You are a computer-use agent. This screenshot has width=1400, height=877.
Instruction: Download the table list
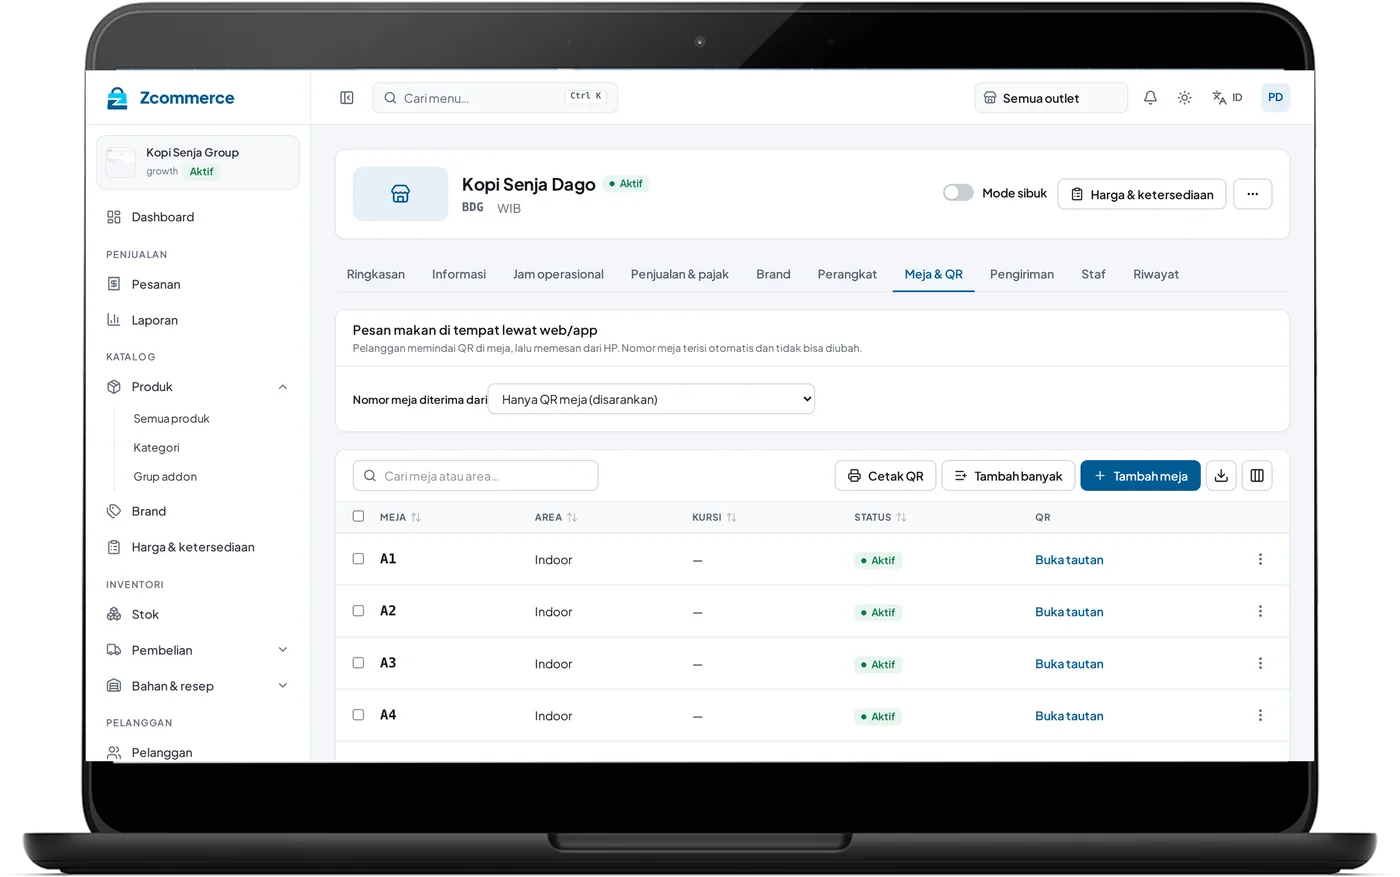(1221, 476)
